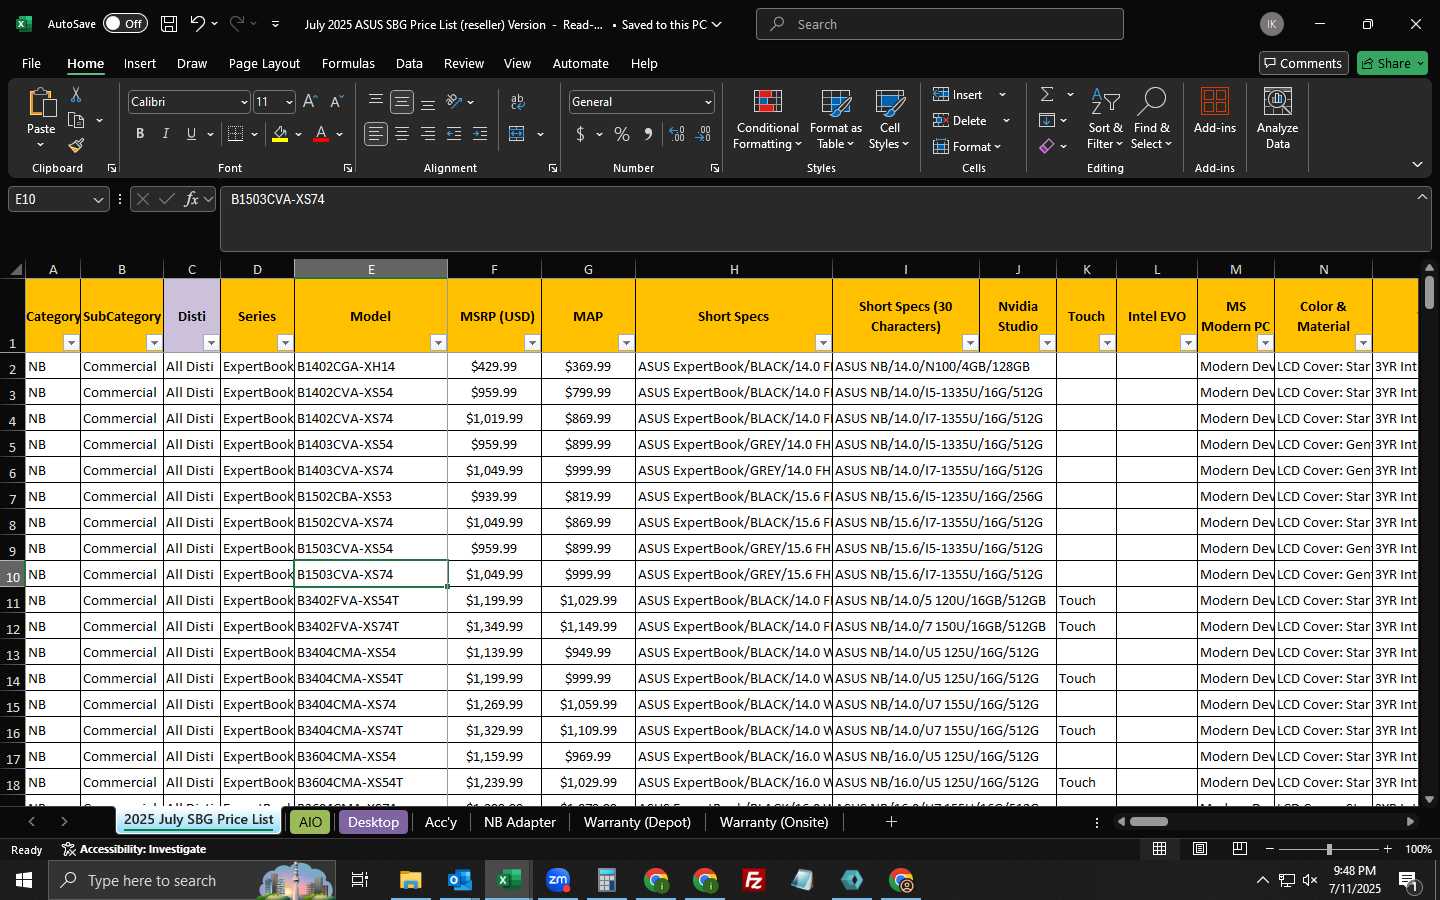
Task: Click Accessibility: Investigate in status bar
Action: (134, 849)
